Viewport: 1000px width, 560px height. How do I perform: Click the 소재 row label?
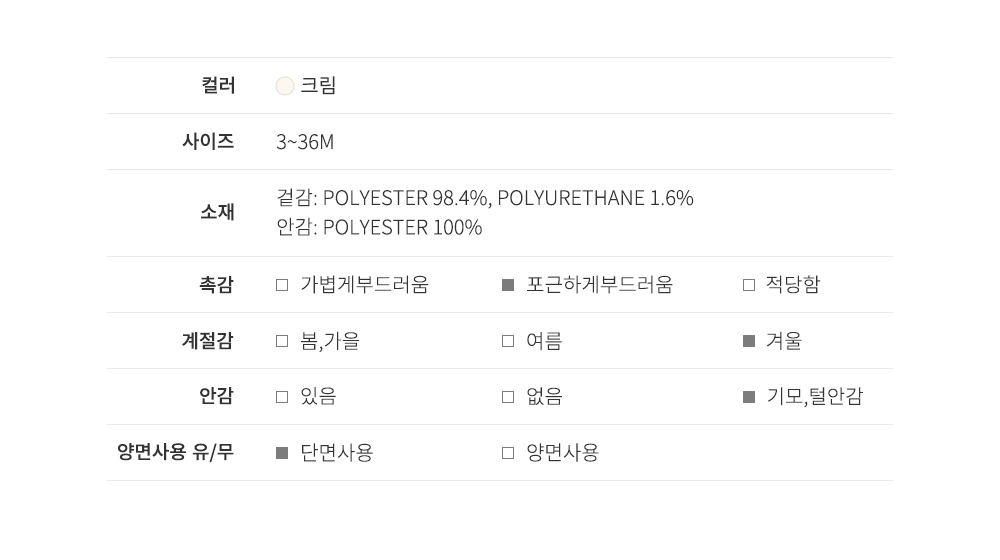217,212
